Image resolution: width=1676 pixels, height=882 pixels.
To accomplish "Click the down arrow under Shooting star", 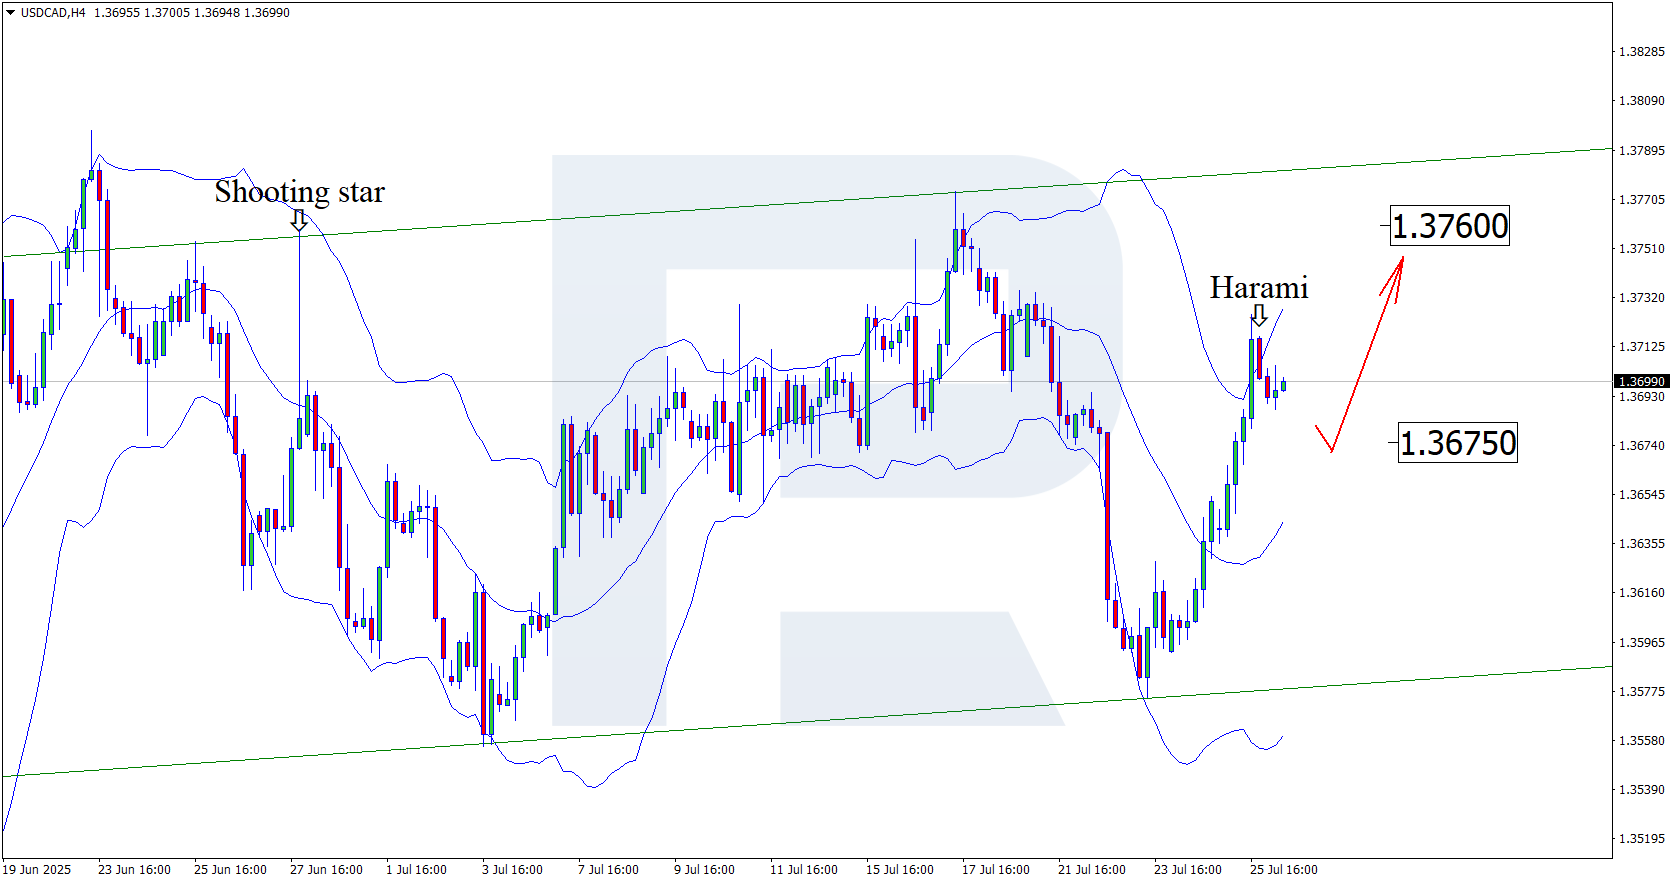I will pos(299,220).
